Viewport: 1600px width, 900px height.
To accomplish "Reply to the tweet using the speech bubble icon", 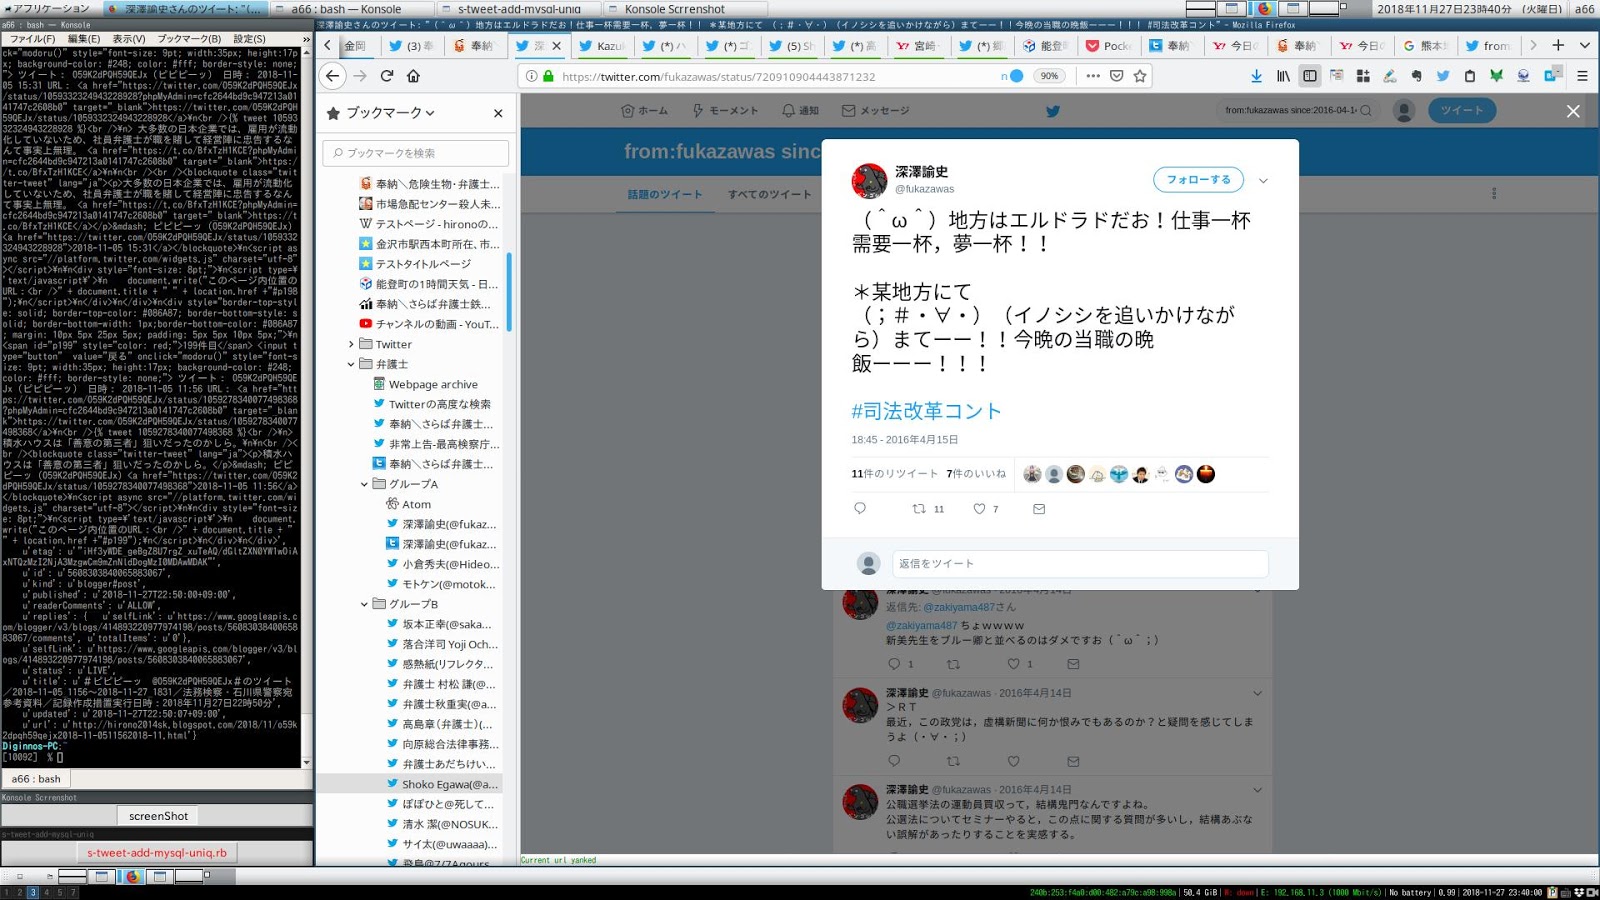I will pos(860,509).
